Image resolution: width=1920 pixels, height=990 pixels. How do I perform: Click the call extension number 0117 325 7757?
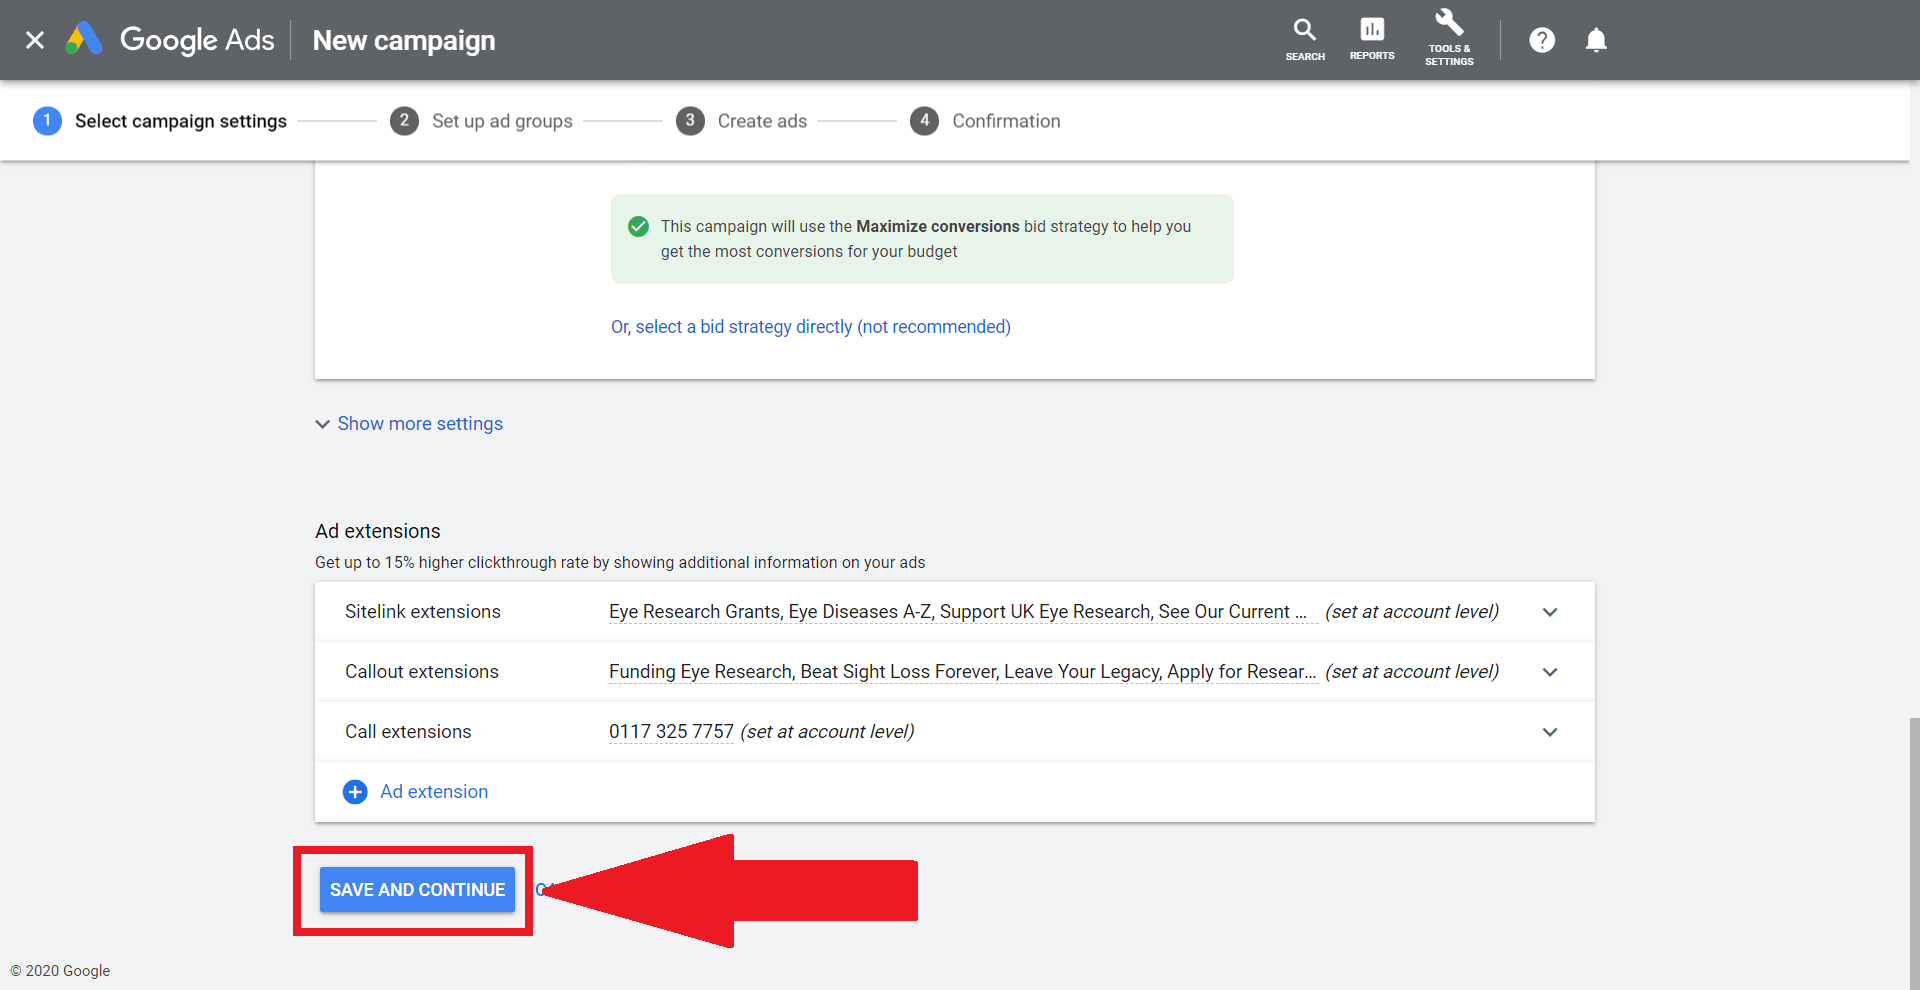(x=671, y=732)
